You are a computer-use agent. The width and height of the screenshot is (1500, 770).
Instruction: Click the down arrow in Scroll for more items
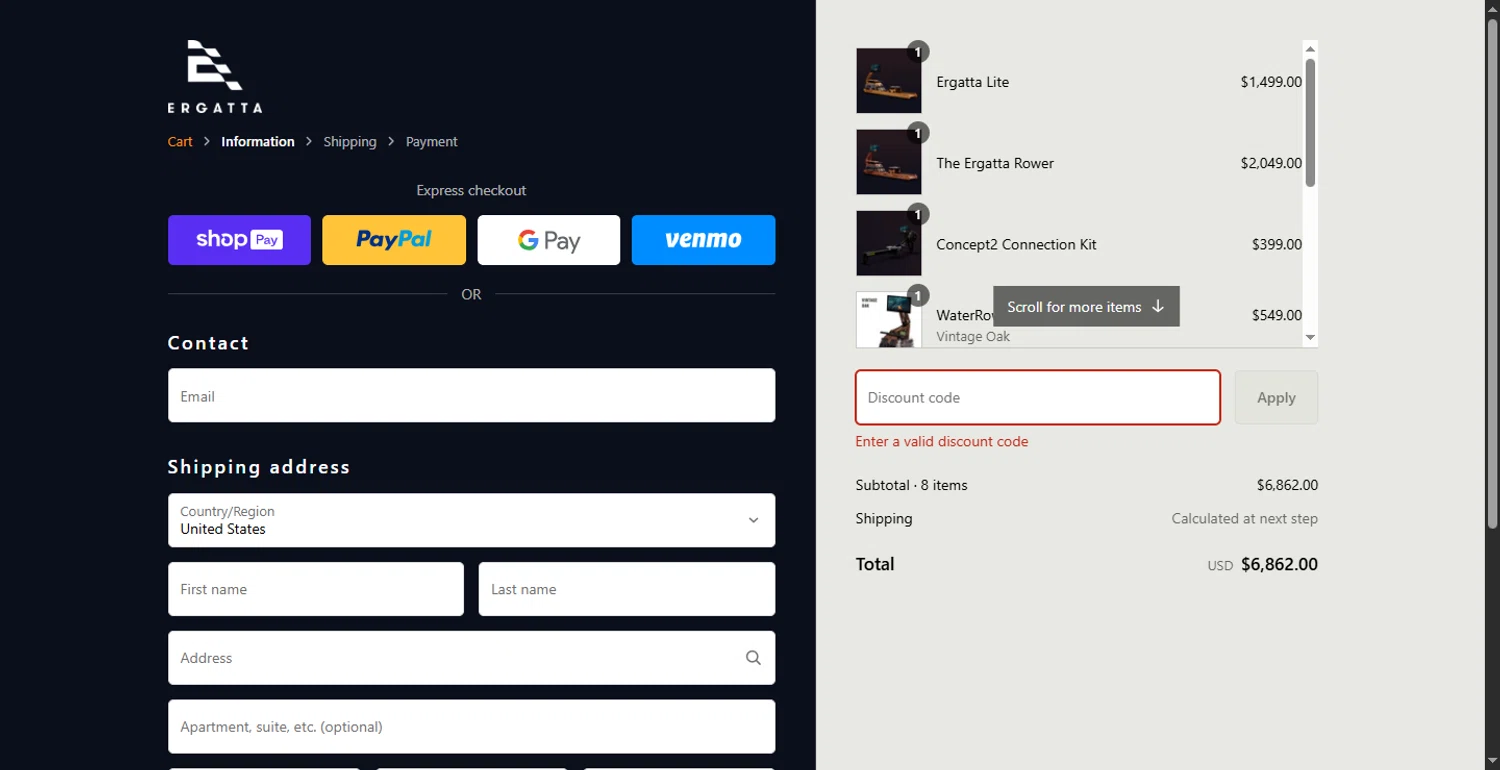[1158, 306]
